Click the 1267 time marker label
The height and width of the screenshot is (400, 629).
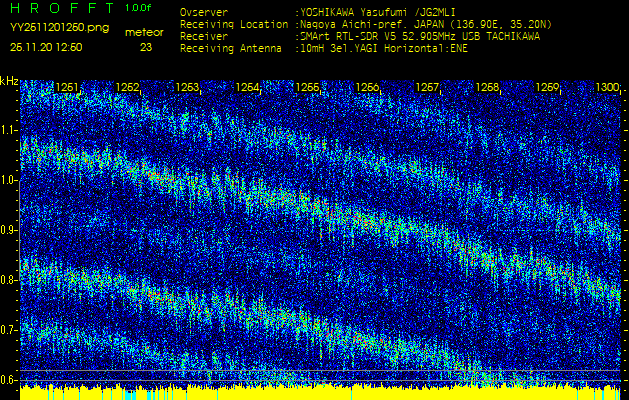point(427,88)
